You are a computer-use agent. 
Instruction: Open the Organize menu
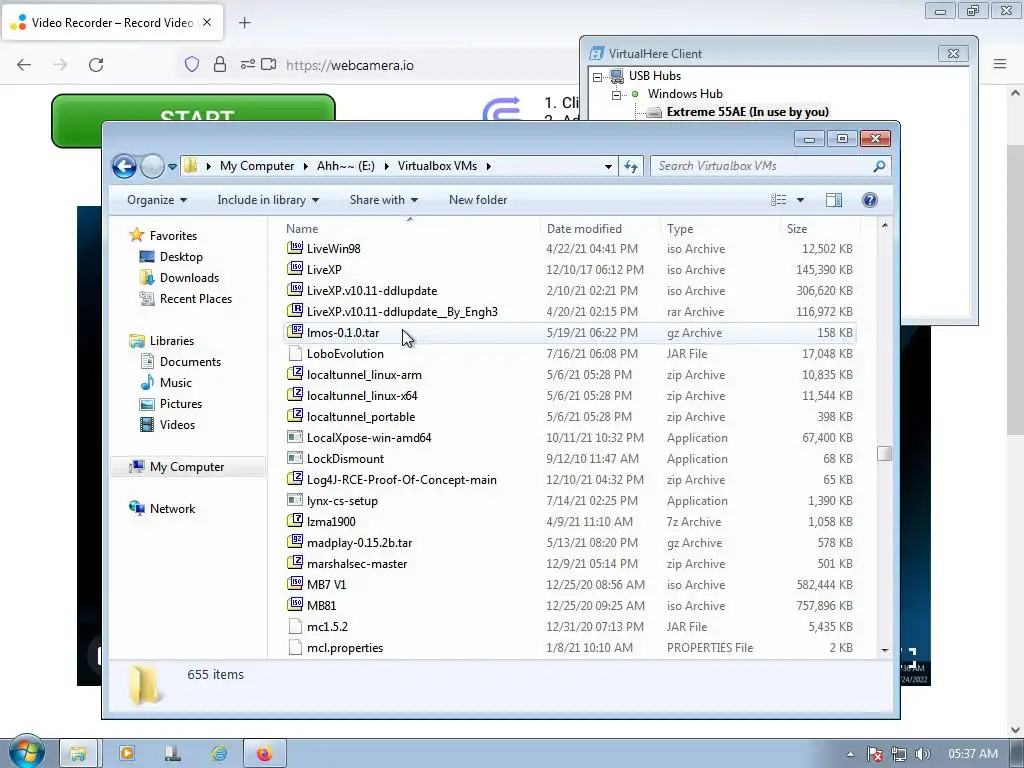pos(157,200)
